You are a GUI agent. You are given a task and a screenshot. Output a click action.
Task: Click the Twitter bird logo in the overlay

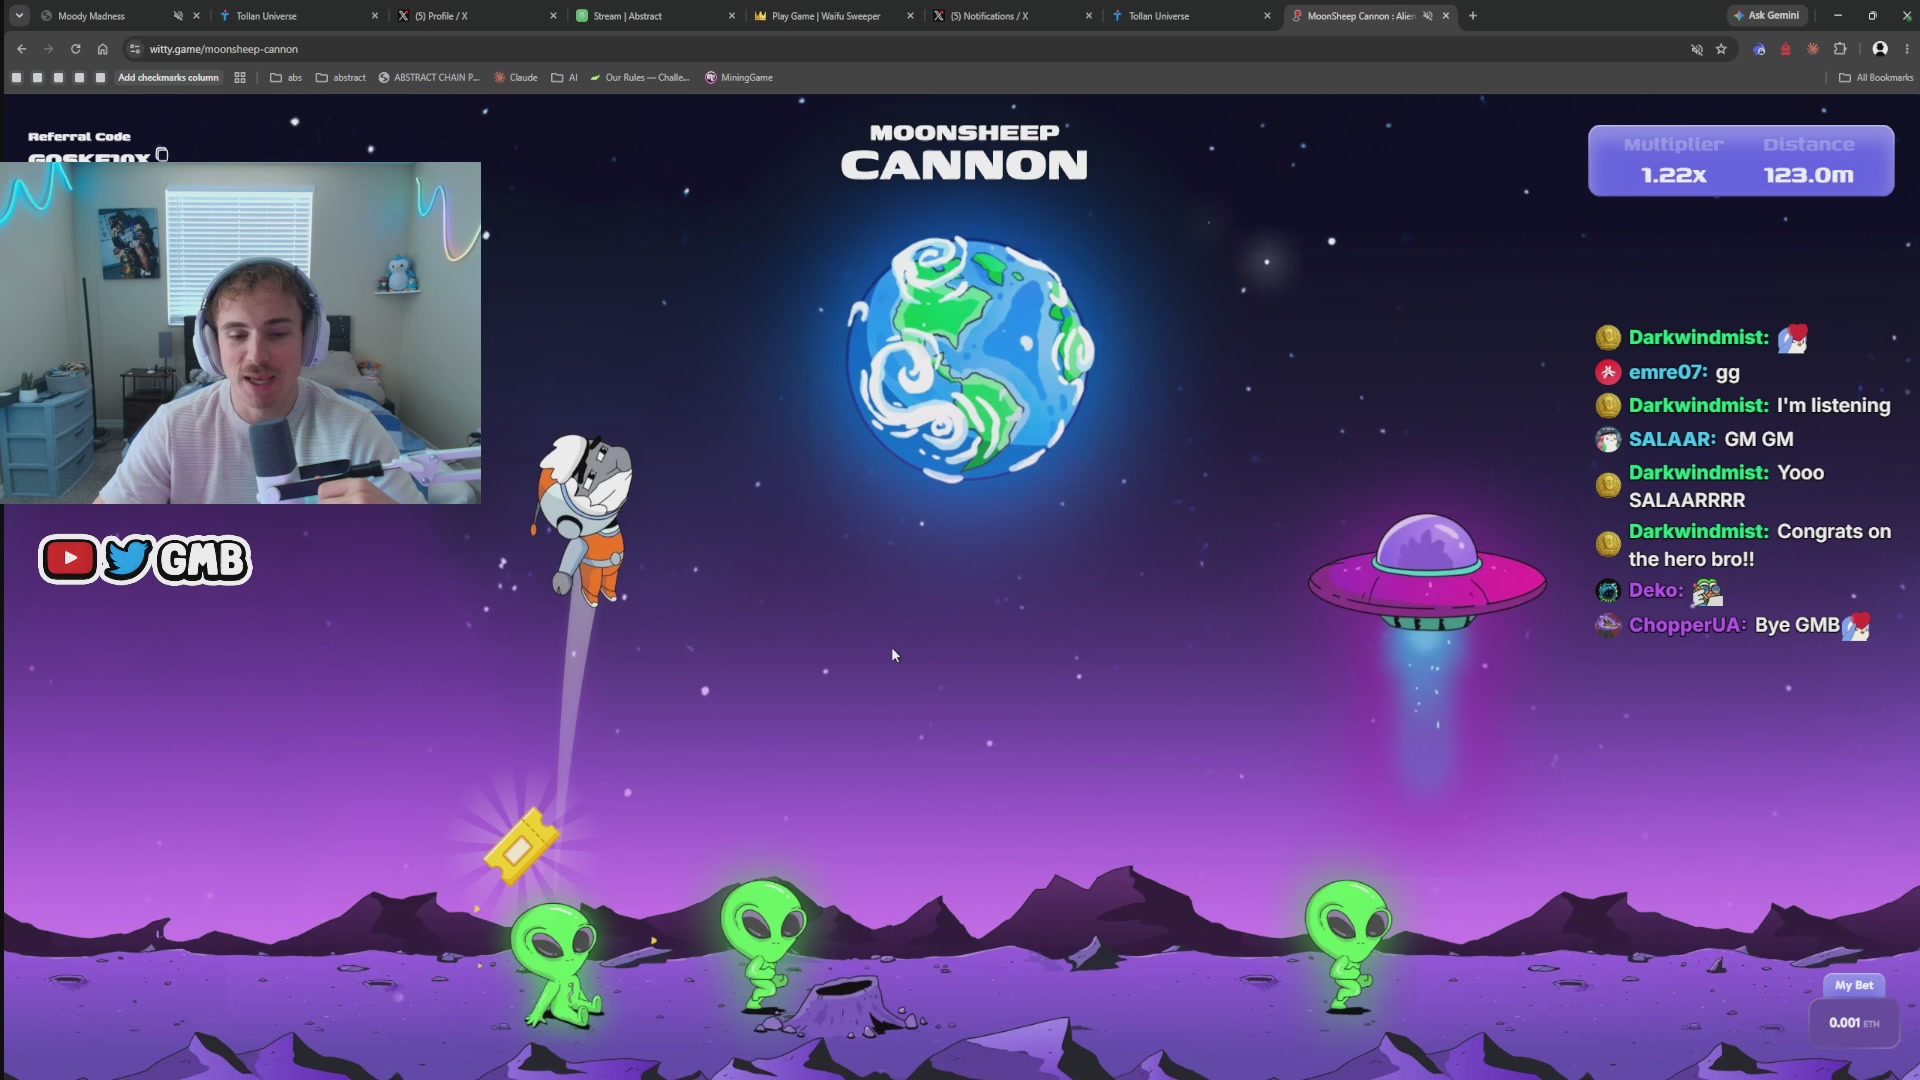point(127,558)
